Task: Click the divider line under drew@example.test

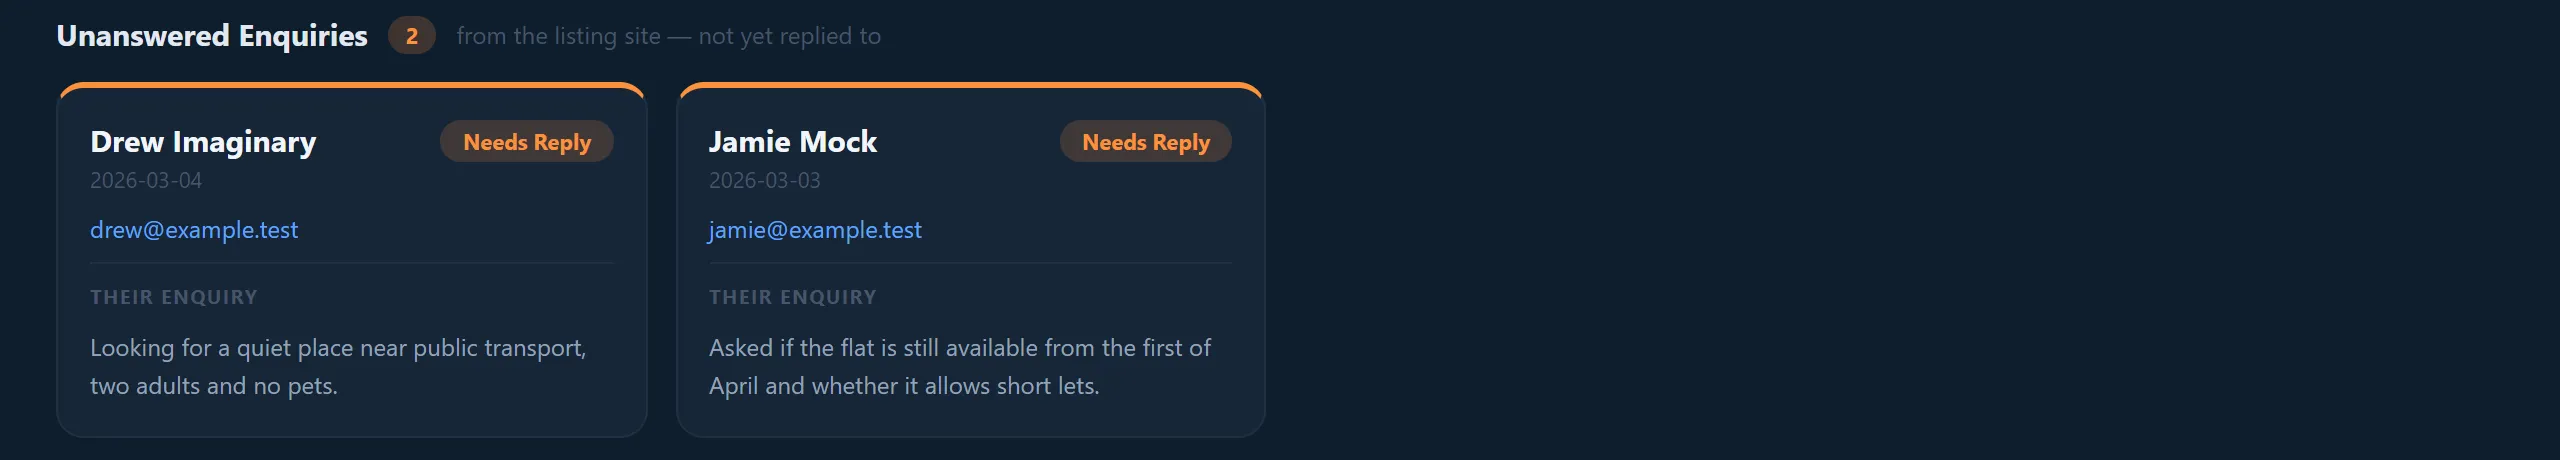Action: 352,263
